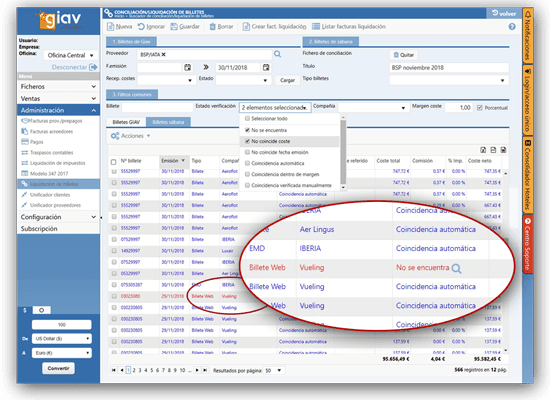
Task: Click the dropdown list scrollbar
Action: [x=343, y=152]
